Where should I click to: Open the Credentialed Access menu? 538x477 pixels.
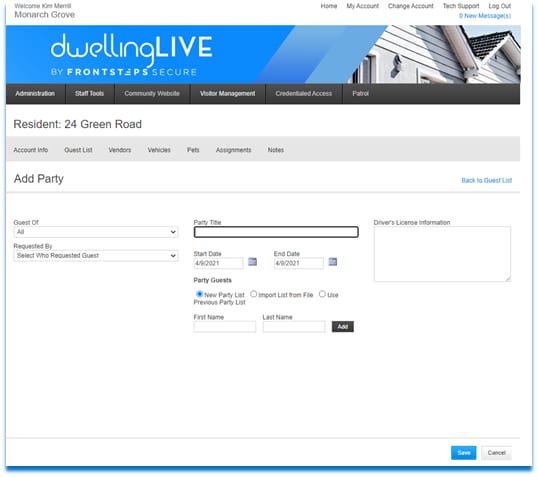tap(304, 94)
